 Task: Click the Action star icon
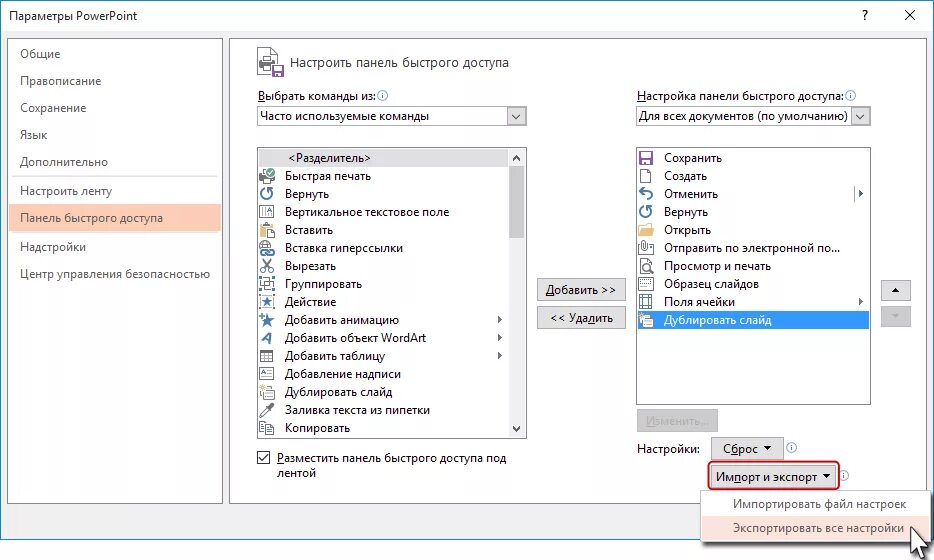point(266,302)
